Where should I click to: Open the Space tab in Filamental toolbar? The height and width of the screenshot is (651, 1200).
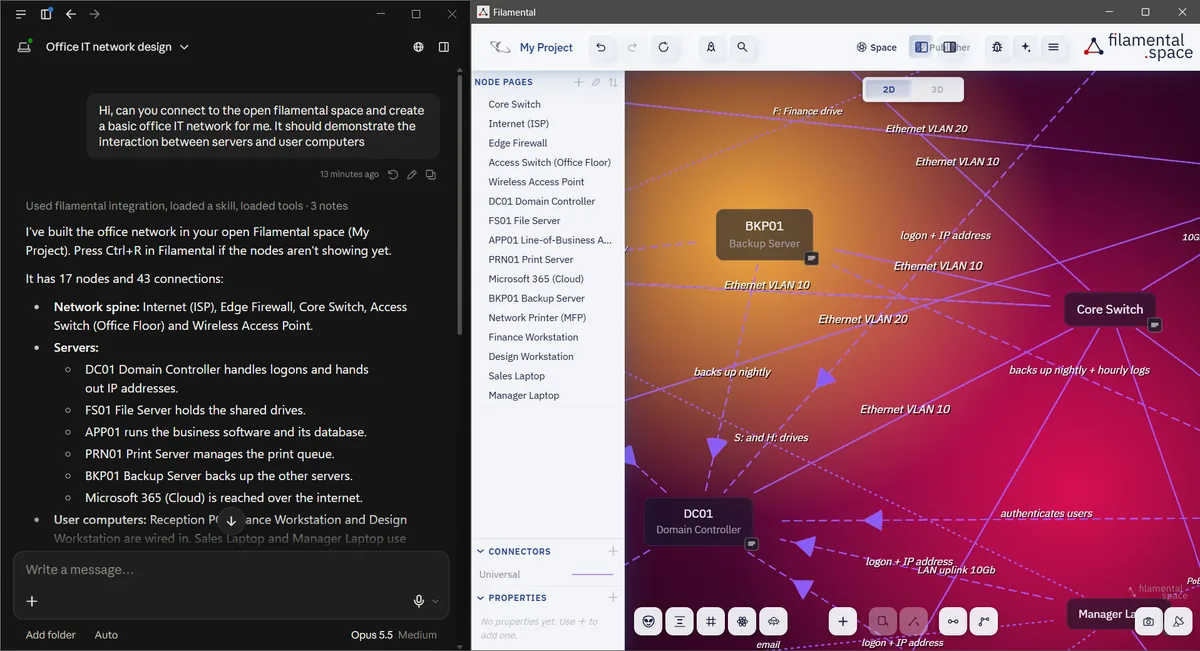click(877, 47)
